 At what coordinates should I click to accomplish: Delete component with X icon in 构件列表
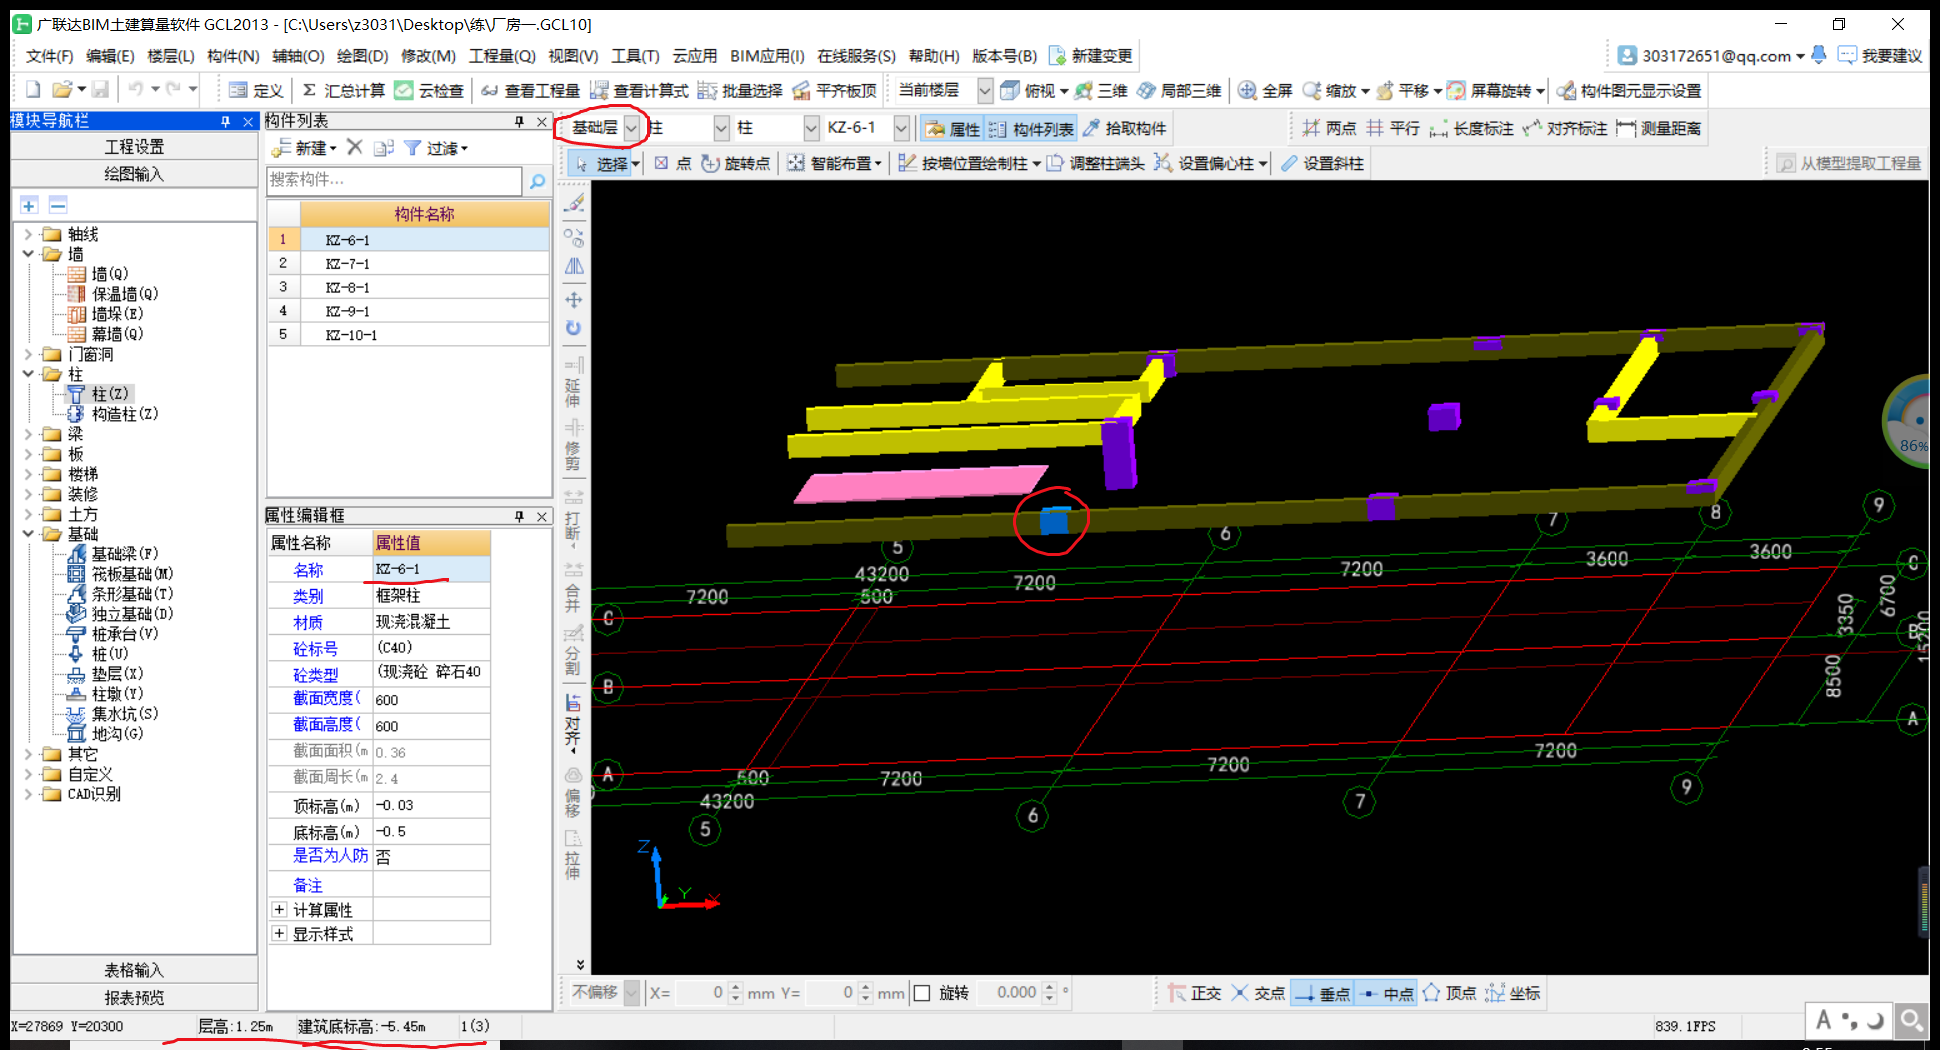tap(354, 147)
